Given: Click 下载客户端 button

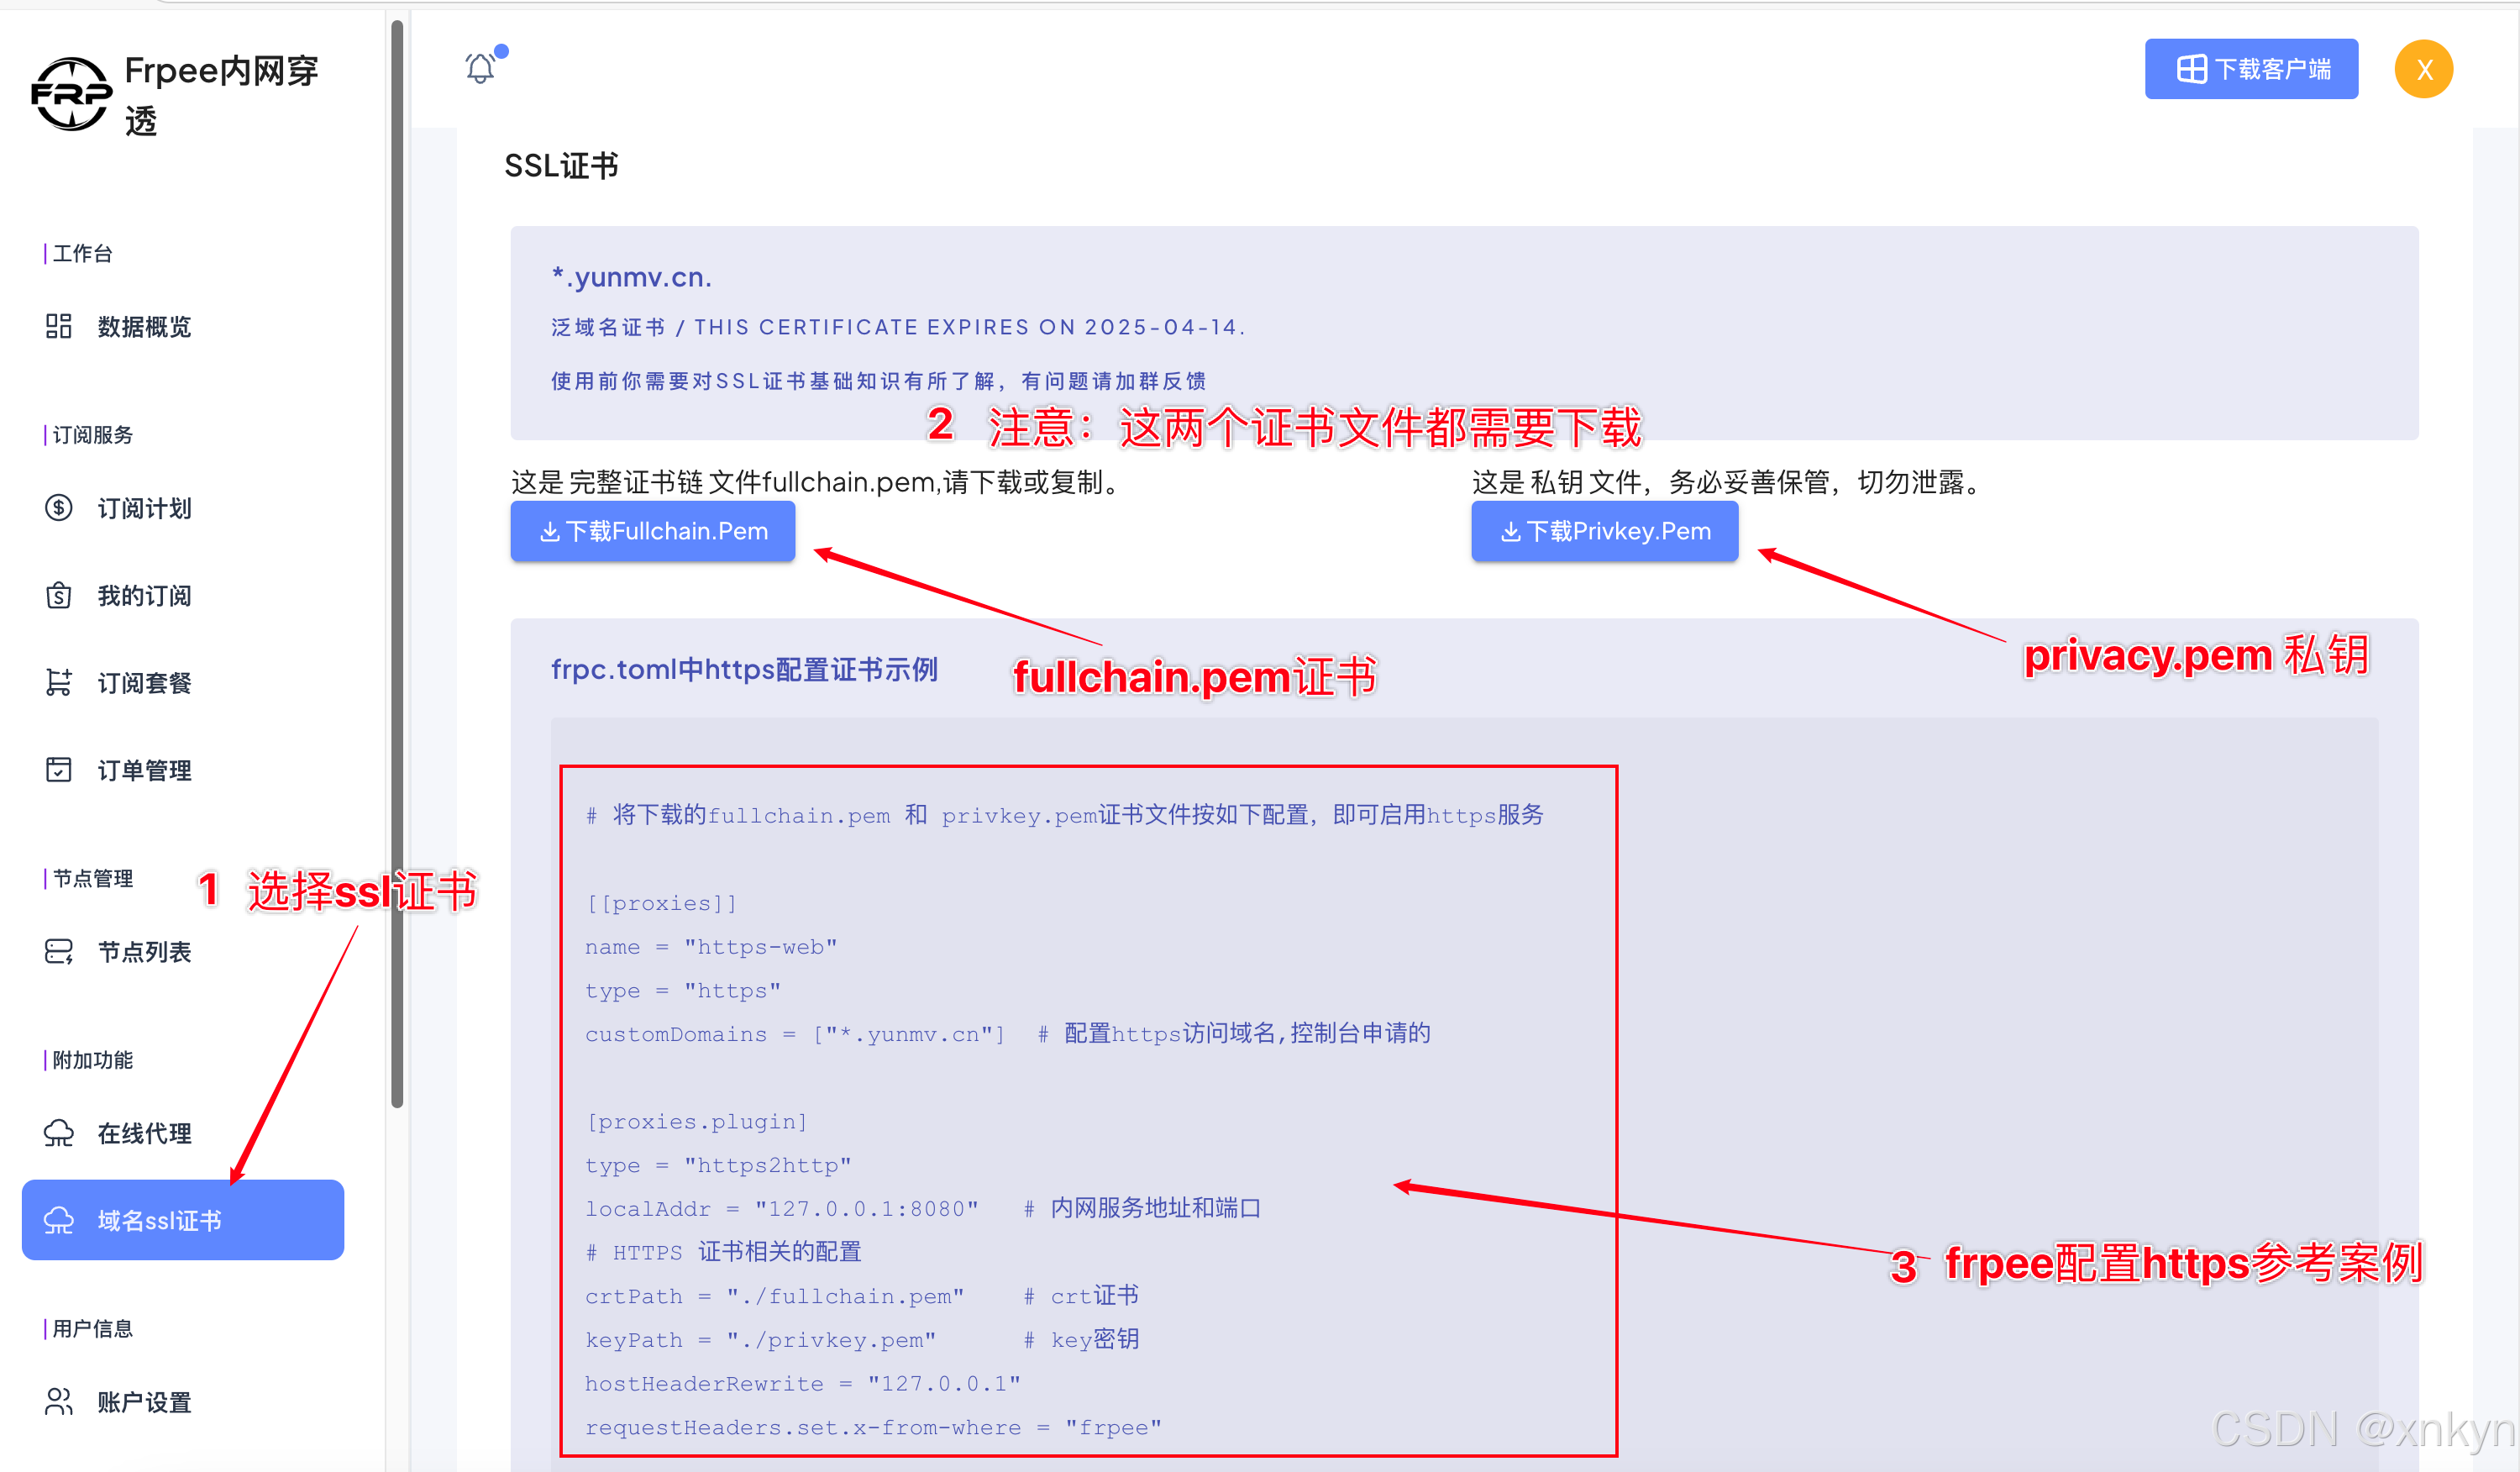Looking at the screenshot, I should pyautogui.click(x=2251, y=69).
